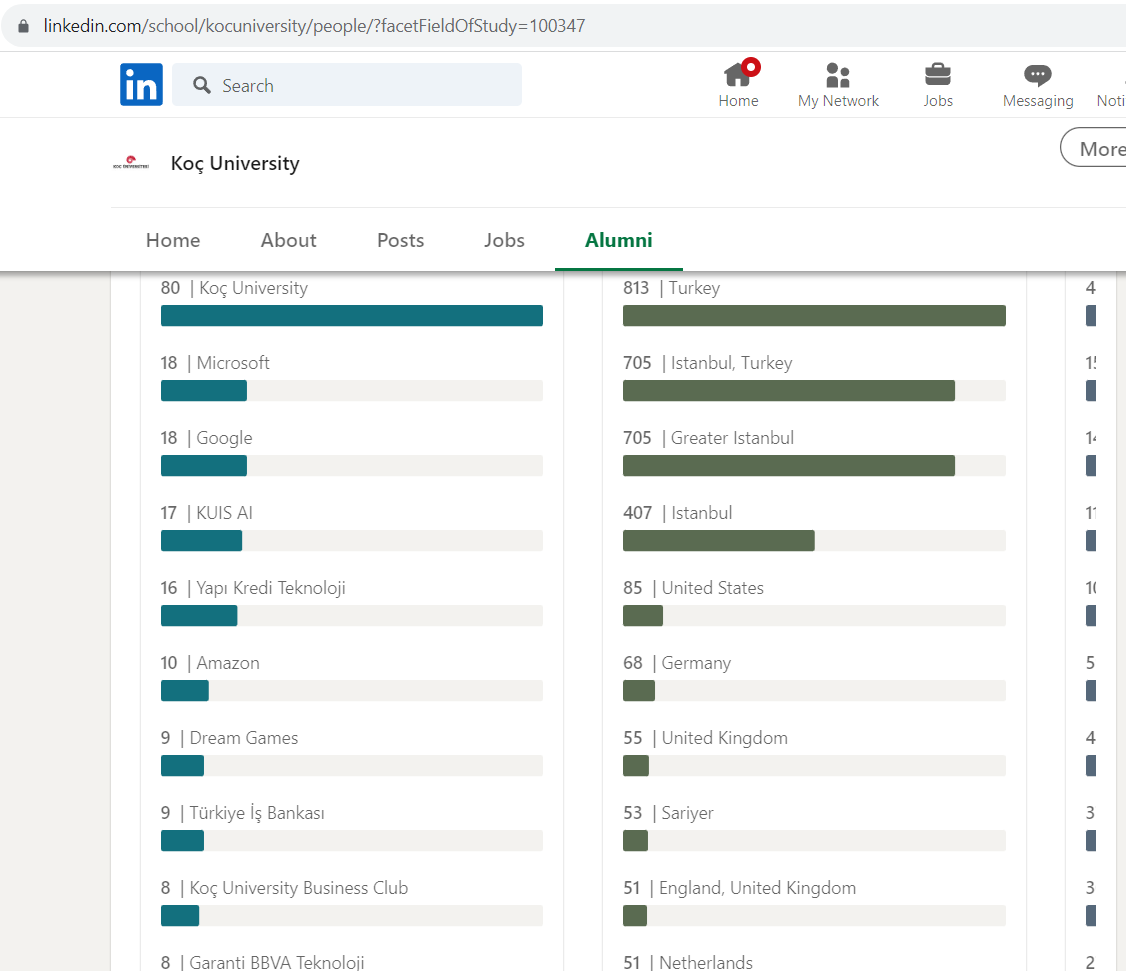Open the school page Home tab

point(173,240)
